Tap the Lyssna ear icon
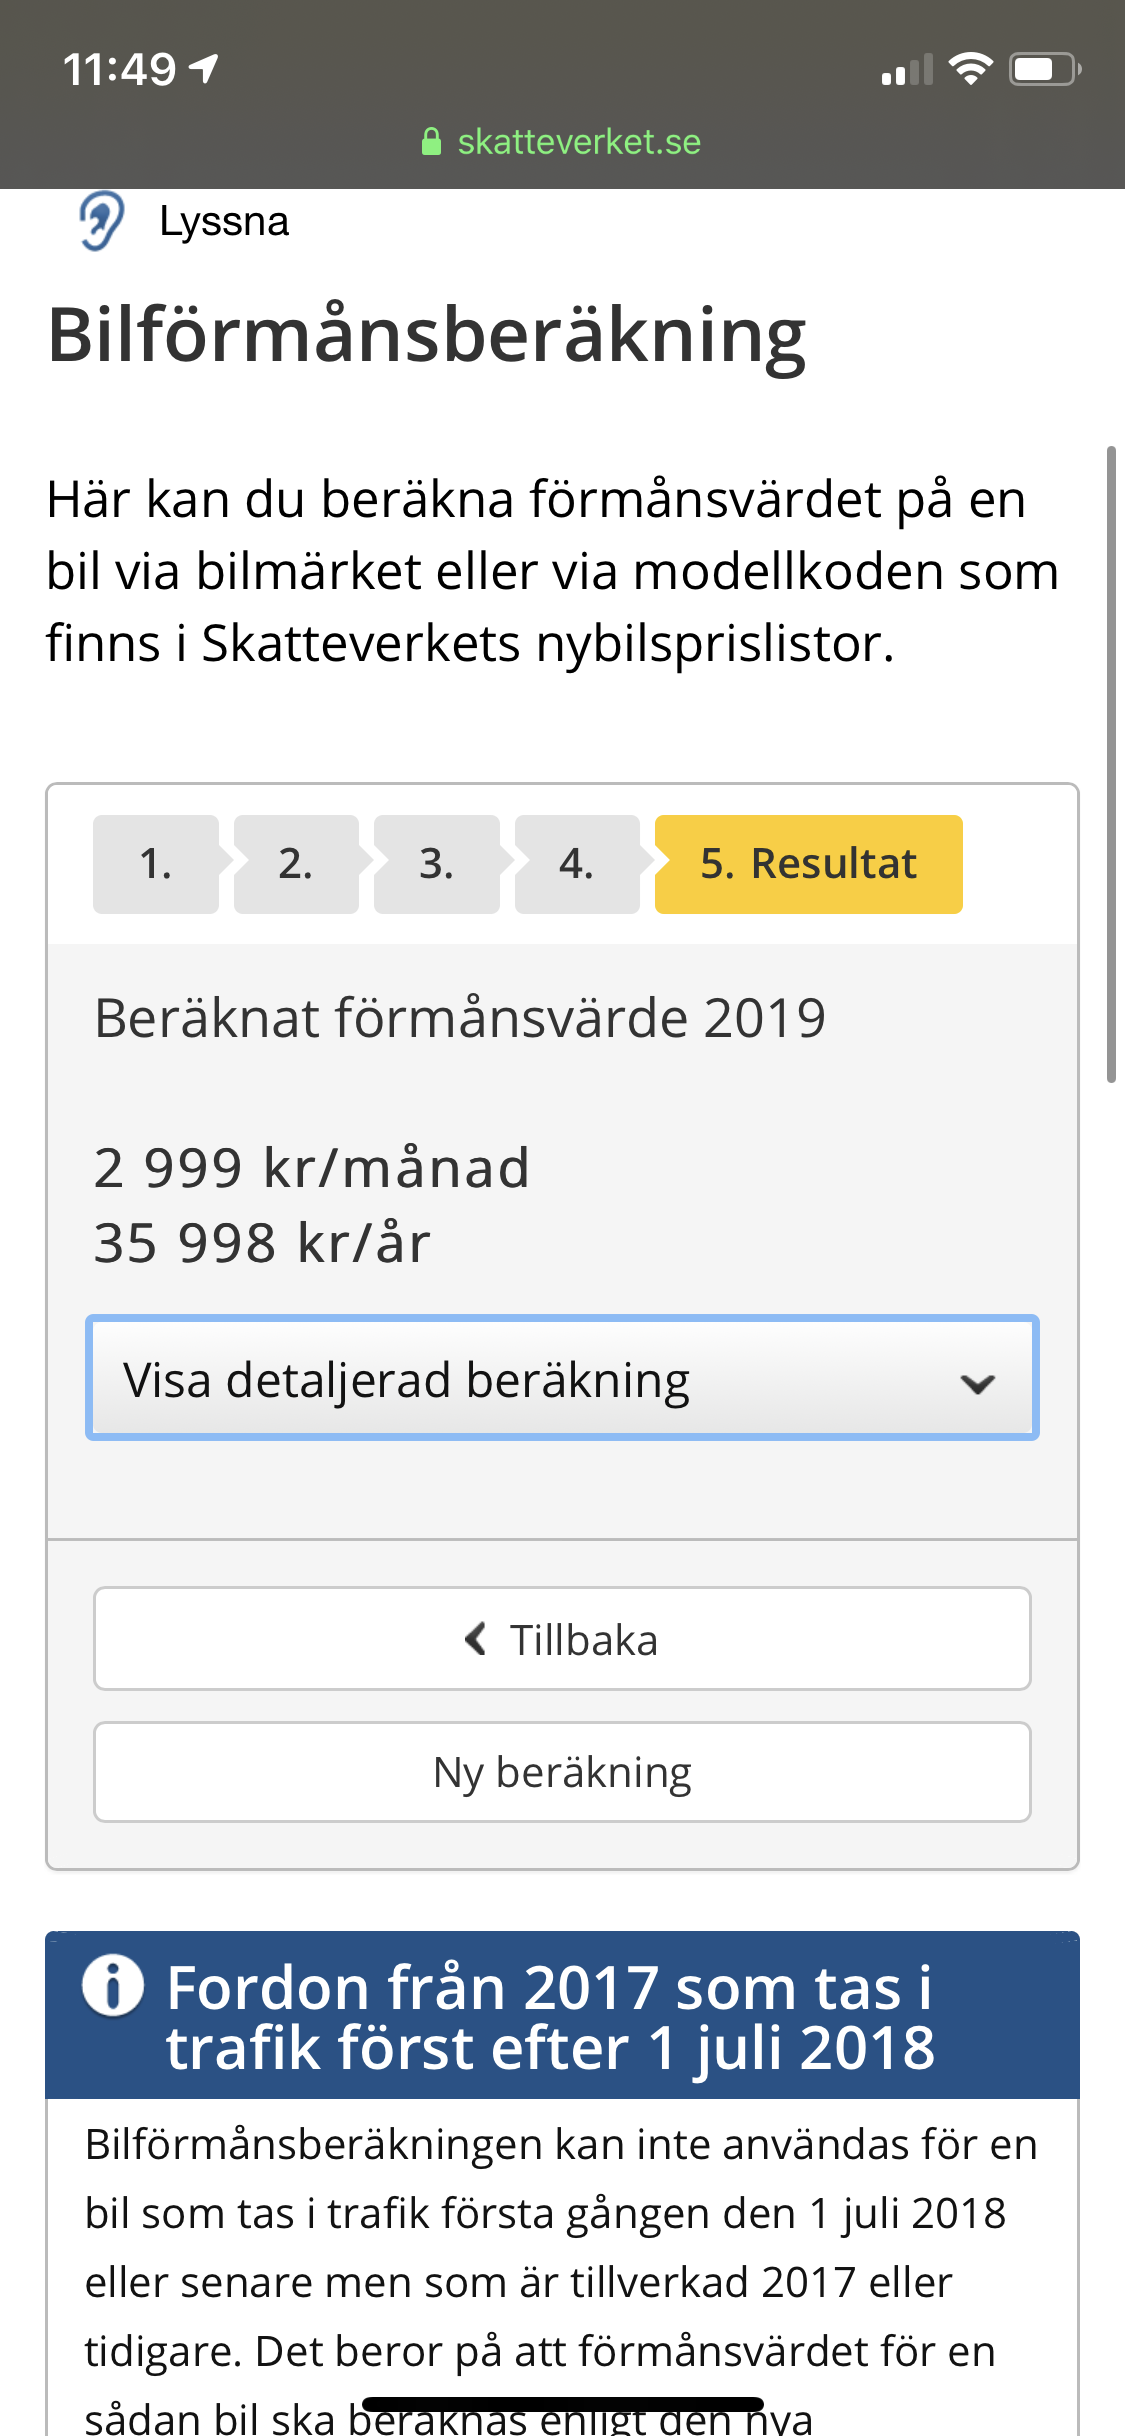Viewport: 1125px width, 2436px height. 101,221
